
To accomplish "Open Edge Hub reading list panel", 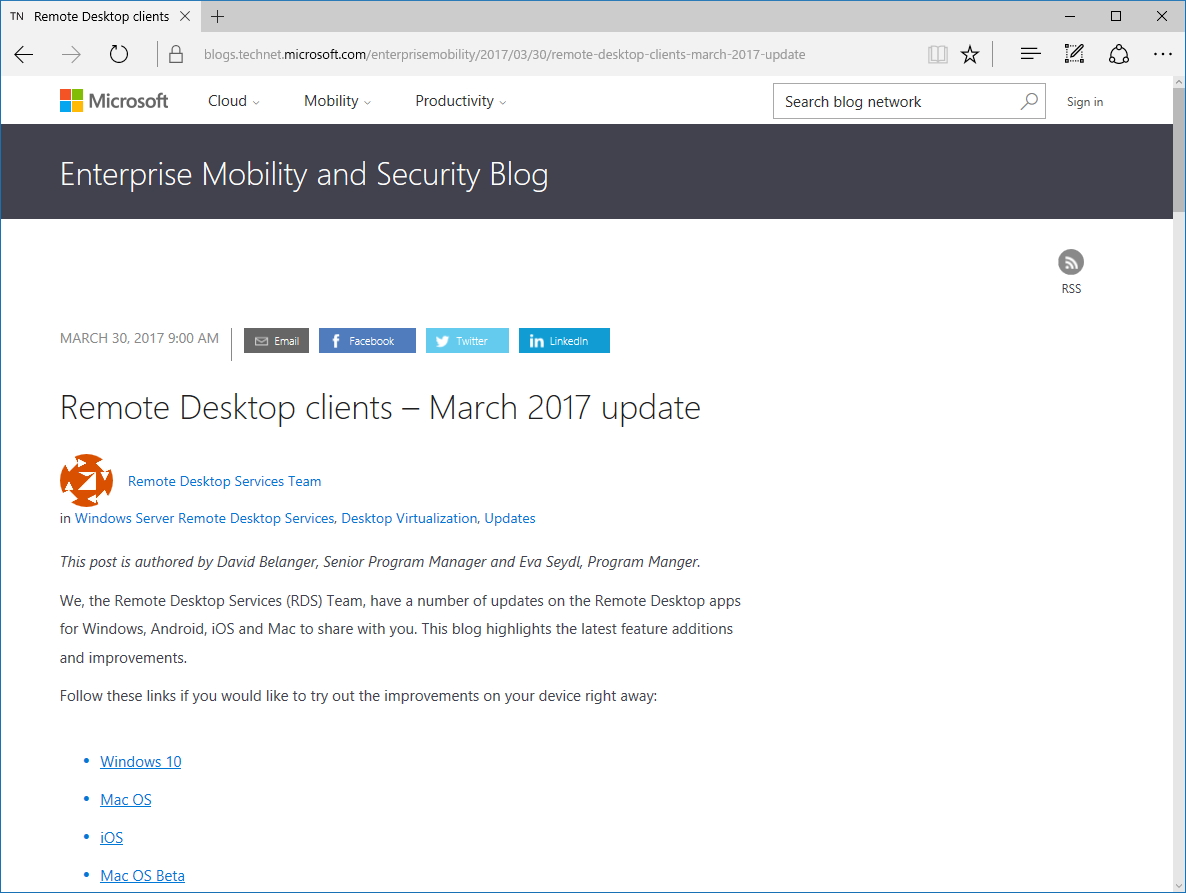I will 1030,54.
